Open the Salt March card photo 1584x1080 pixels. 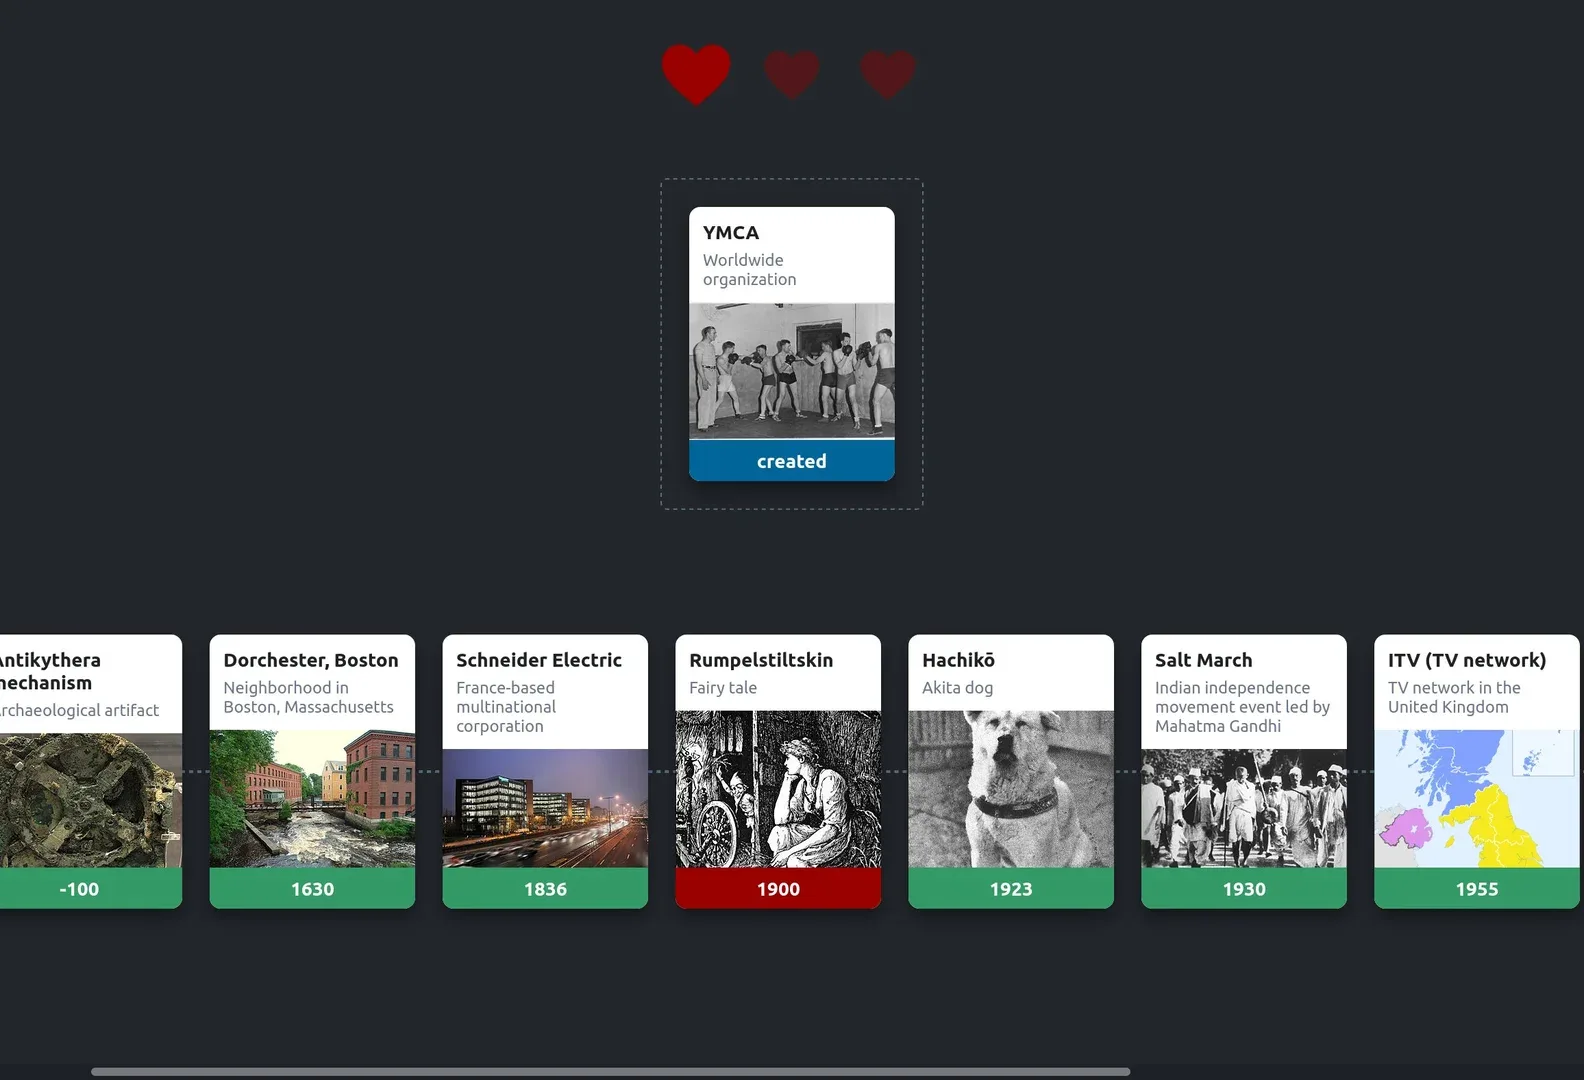pyautogui.click(x=1244, y=808)
